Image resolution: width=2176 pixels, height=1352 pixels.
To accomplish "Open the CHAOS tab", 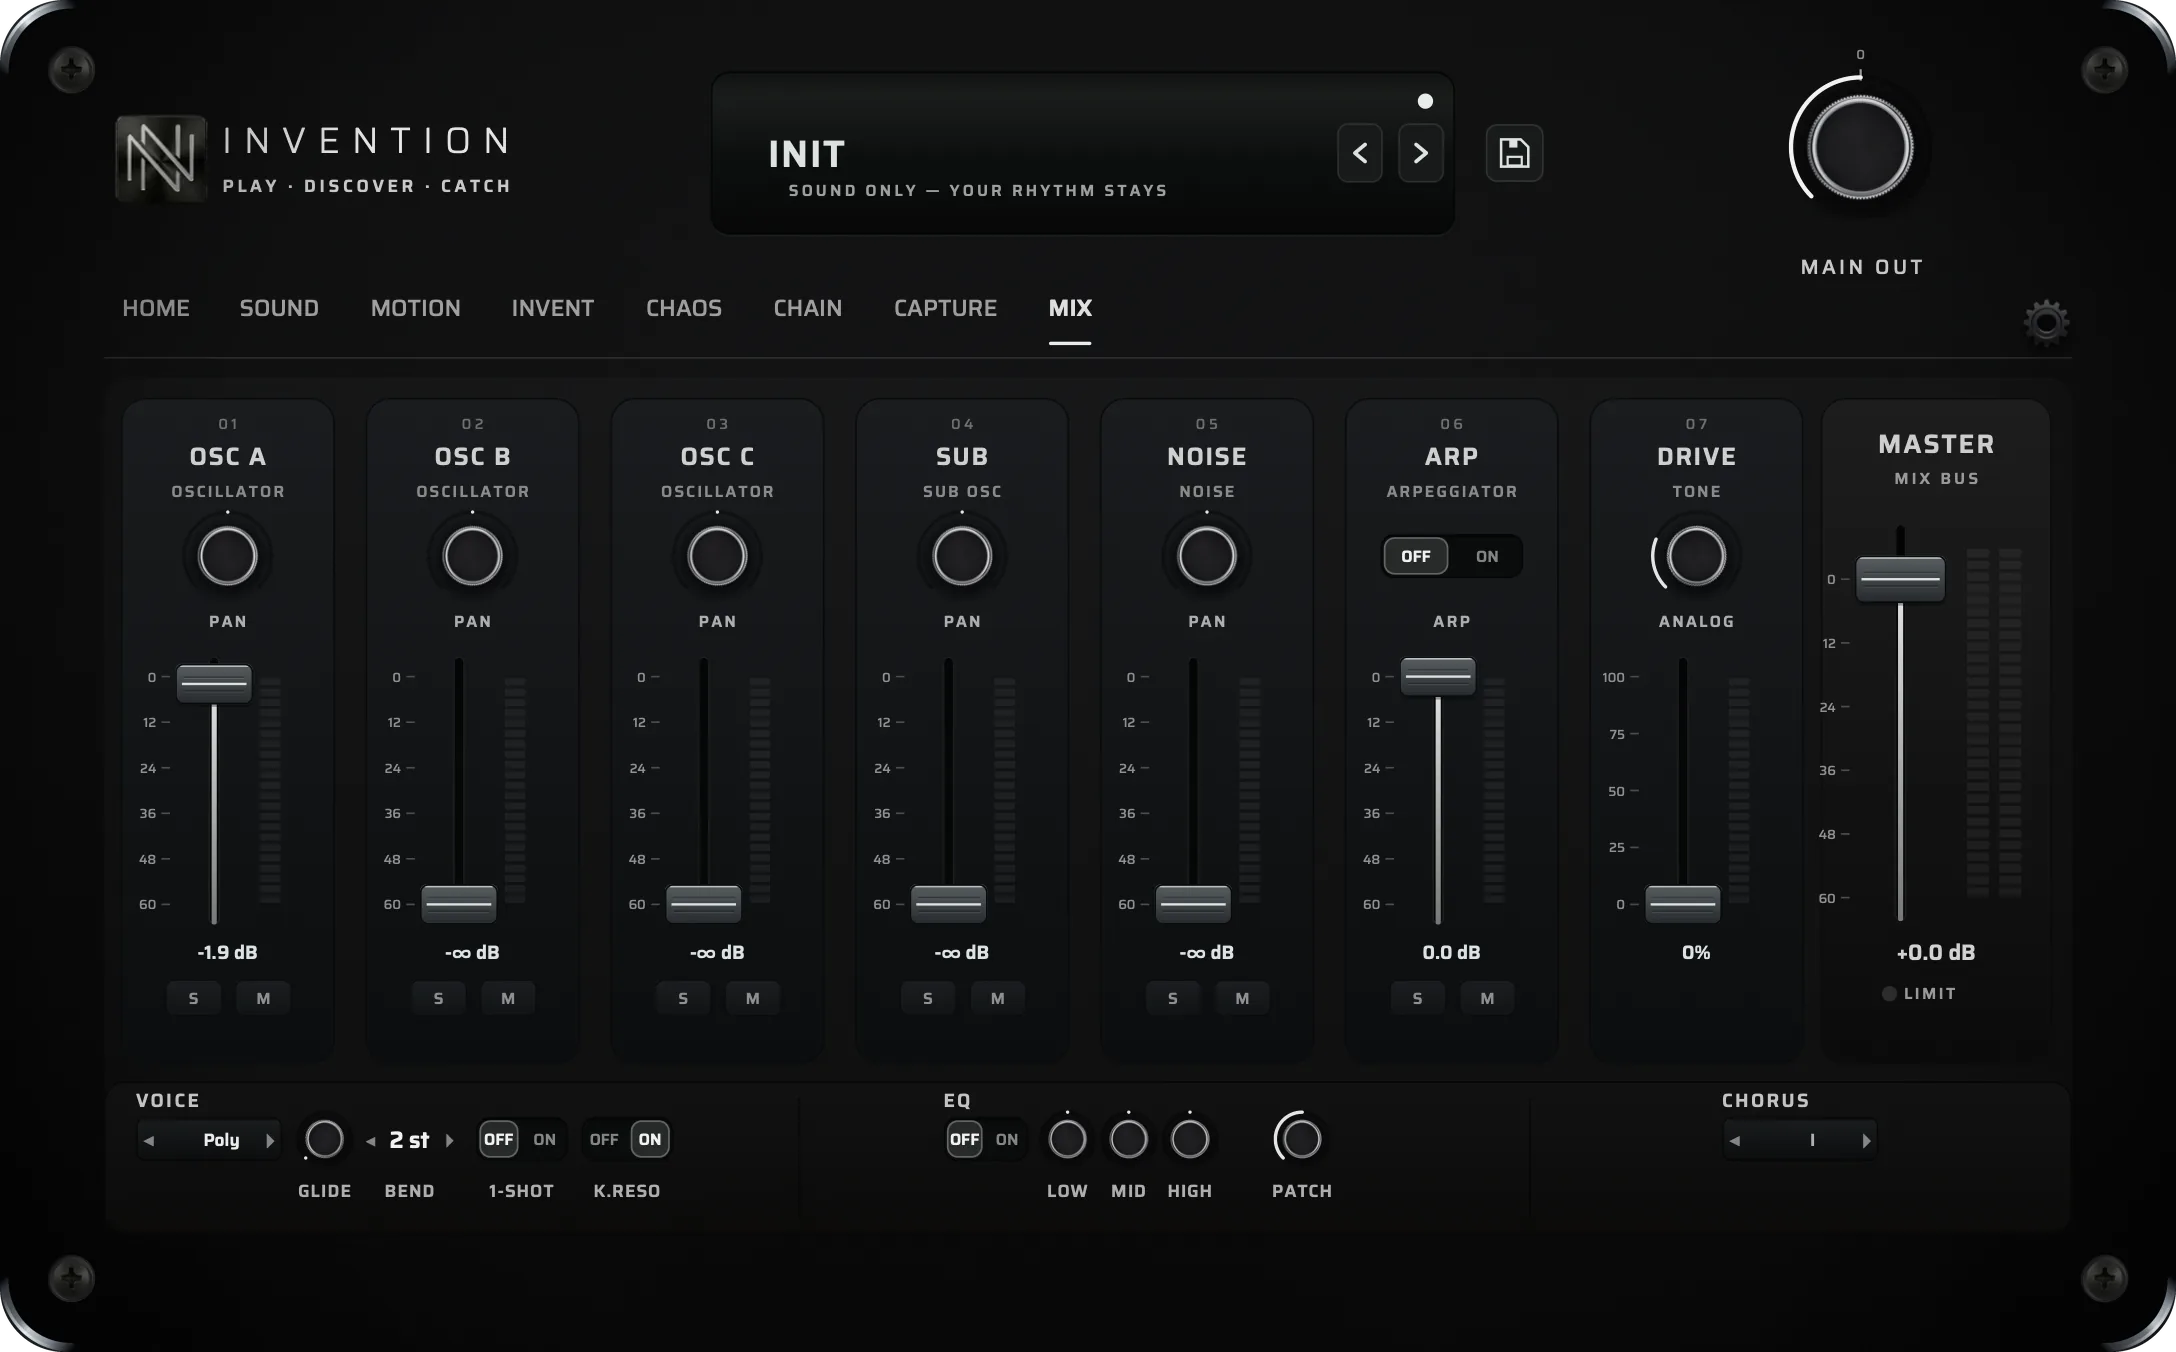I will tap(684, 308).
